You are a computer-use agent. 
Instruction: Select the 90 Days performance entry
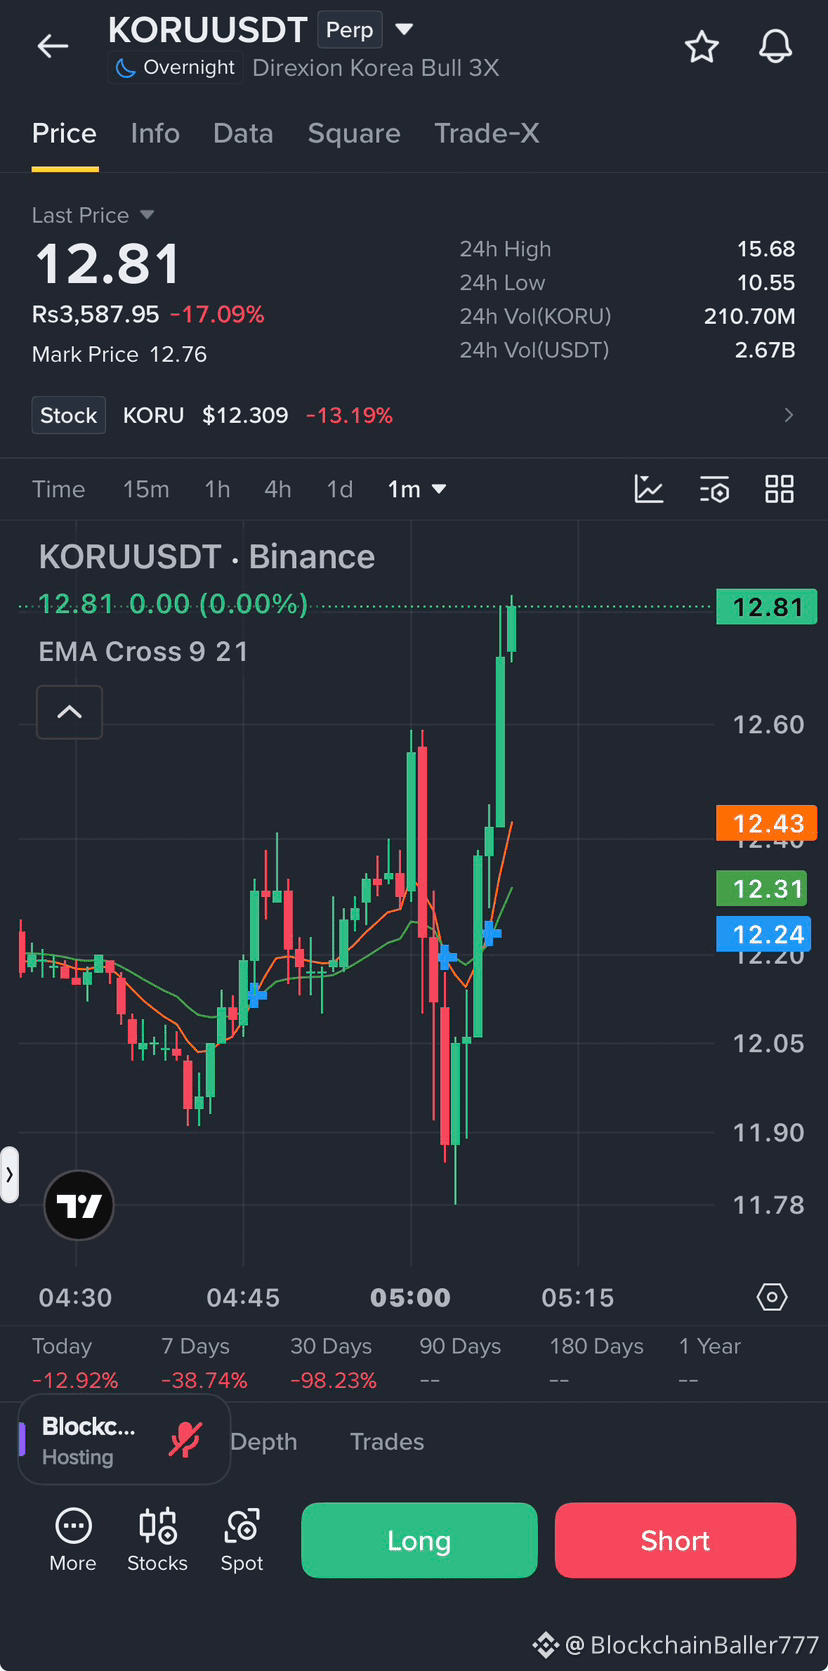coord(460,1363)
